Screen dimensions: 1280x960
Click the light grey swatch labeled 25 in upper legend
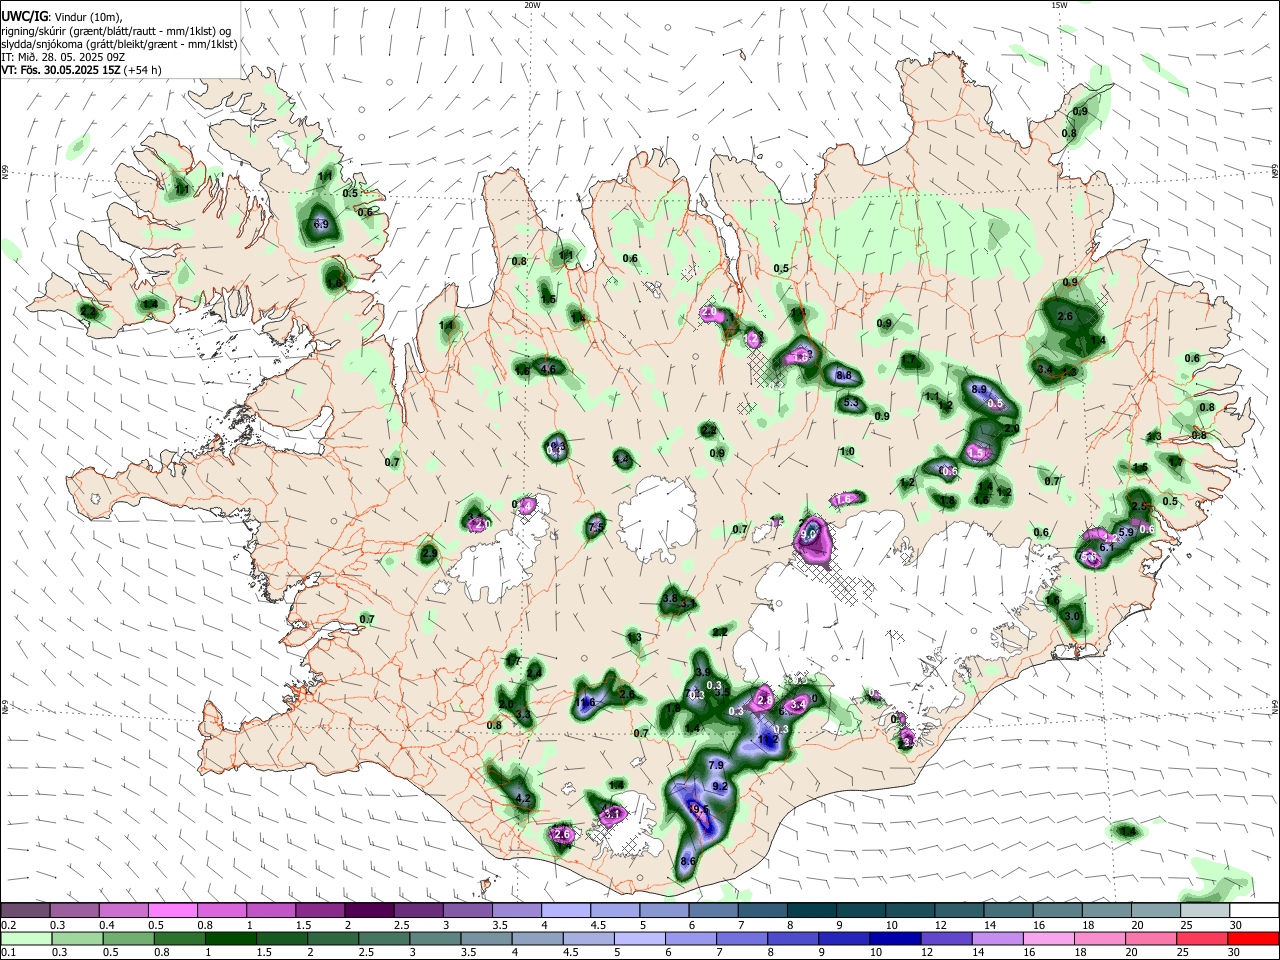(1205, 910)
